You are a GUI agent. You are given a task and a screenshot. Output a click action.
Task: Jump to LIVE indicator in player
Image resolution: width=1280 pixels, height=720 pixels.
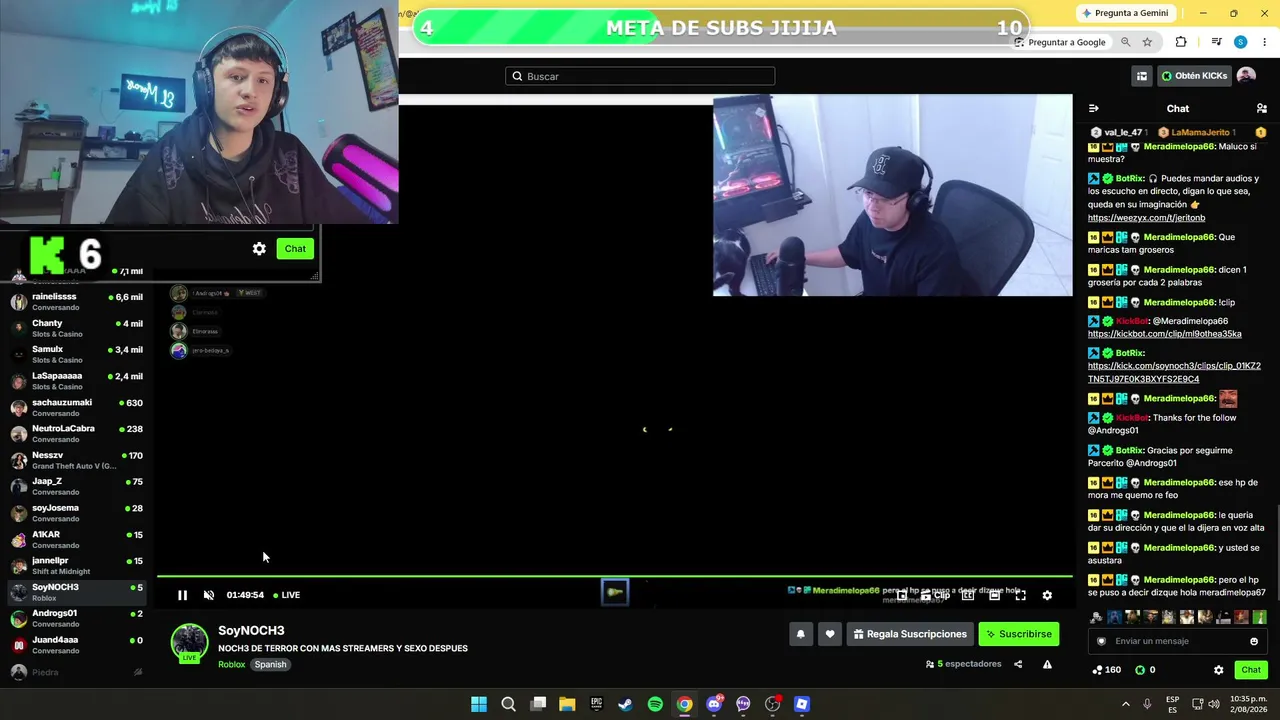click(x=285, y=595)
